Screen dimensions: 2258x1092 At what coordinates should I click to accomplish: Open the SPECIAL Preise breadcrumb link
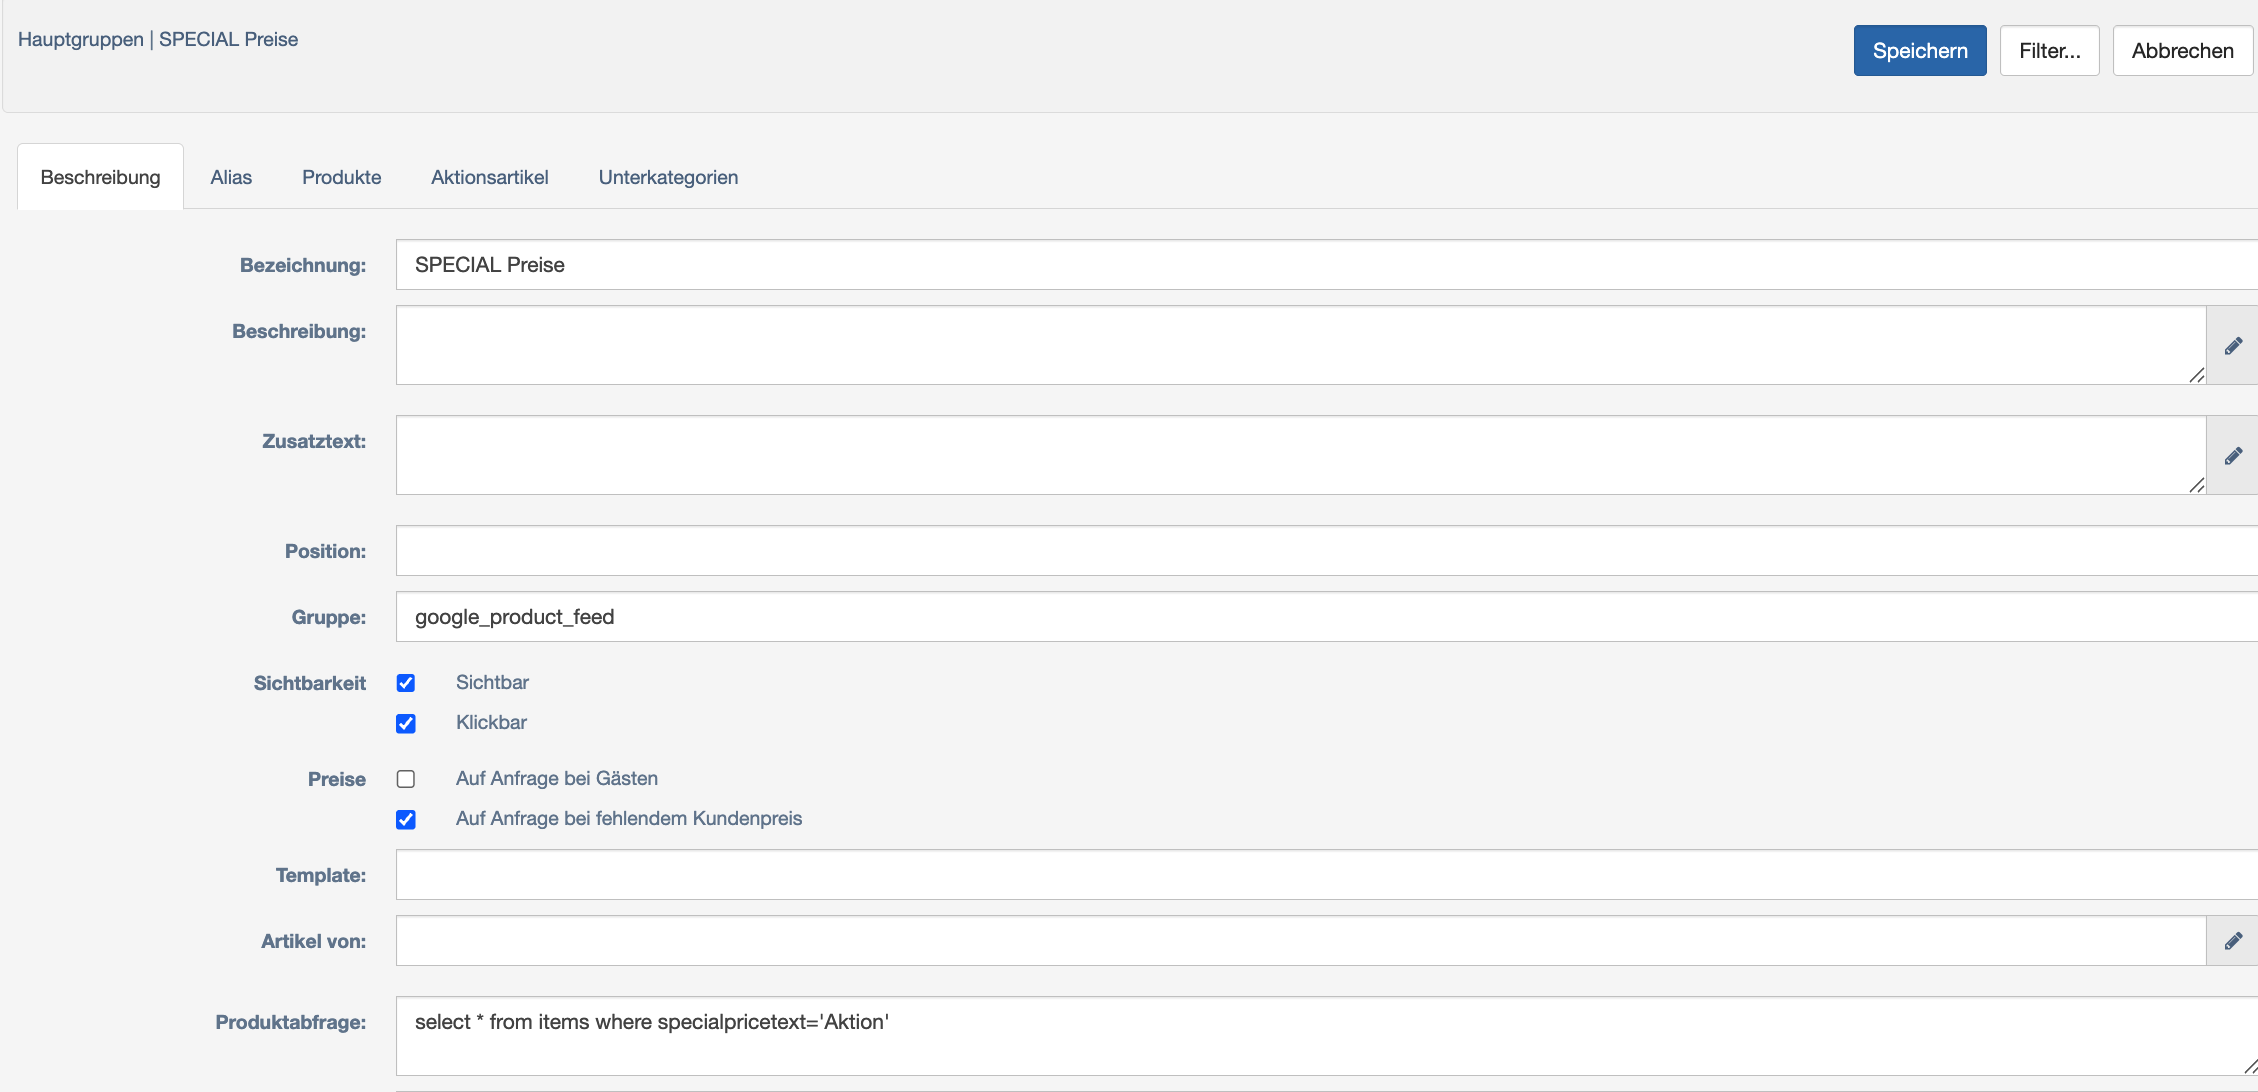click(229, 39)
